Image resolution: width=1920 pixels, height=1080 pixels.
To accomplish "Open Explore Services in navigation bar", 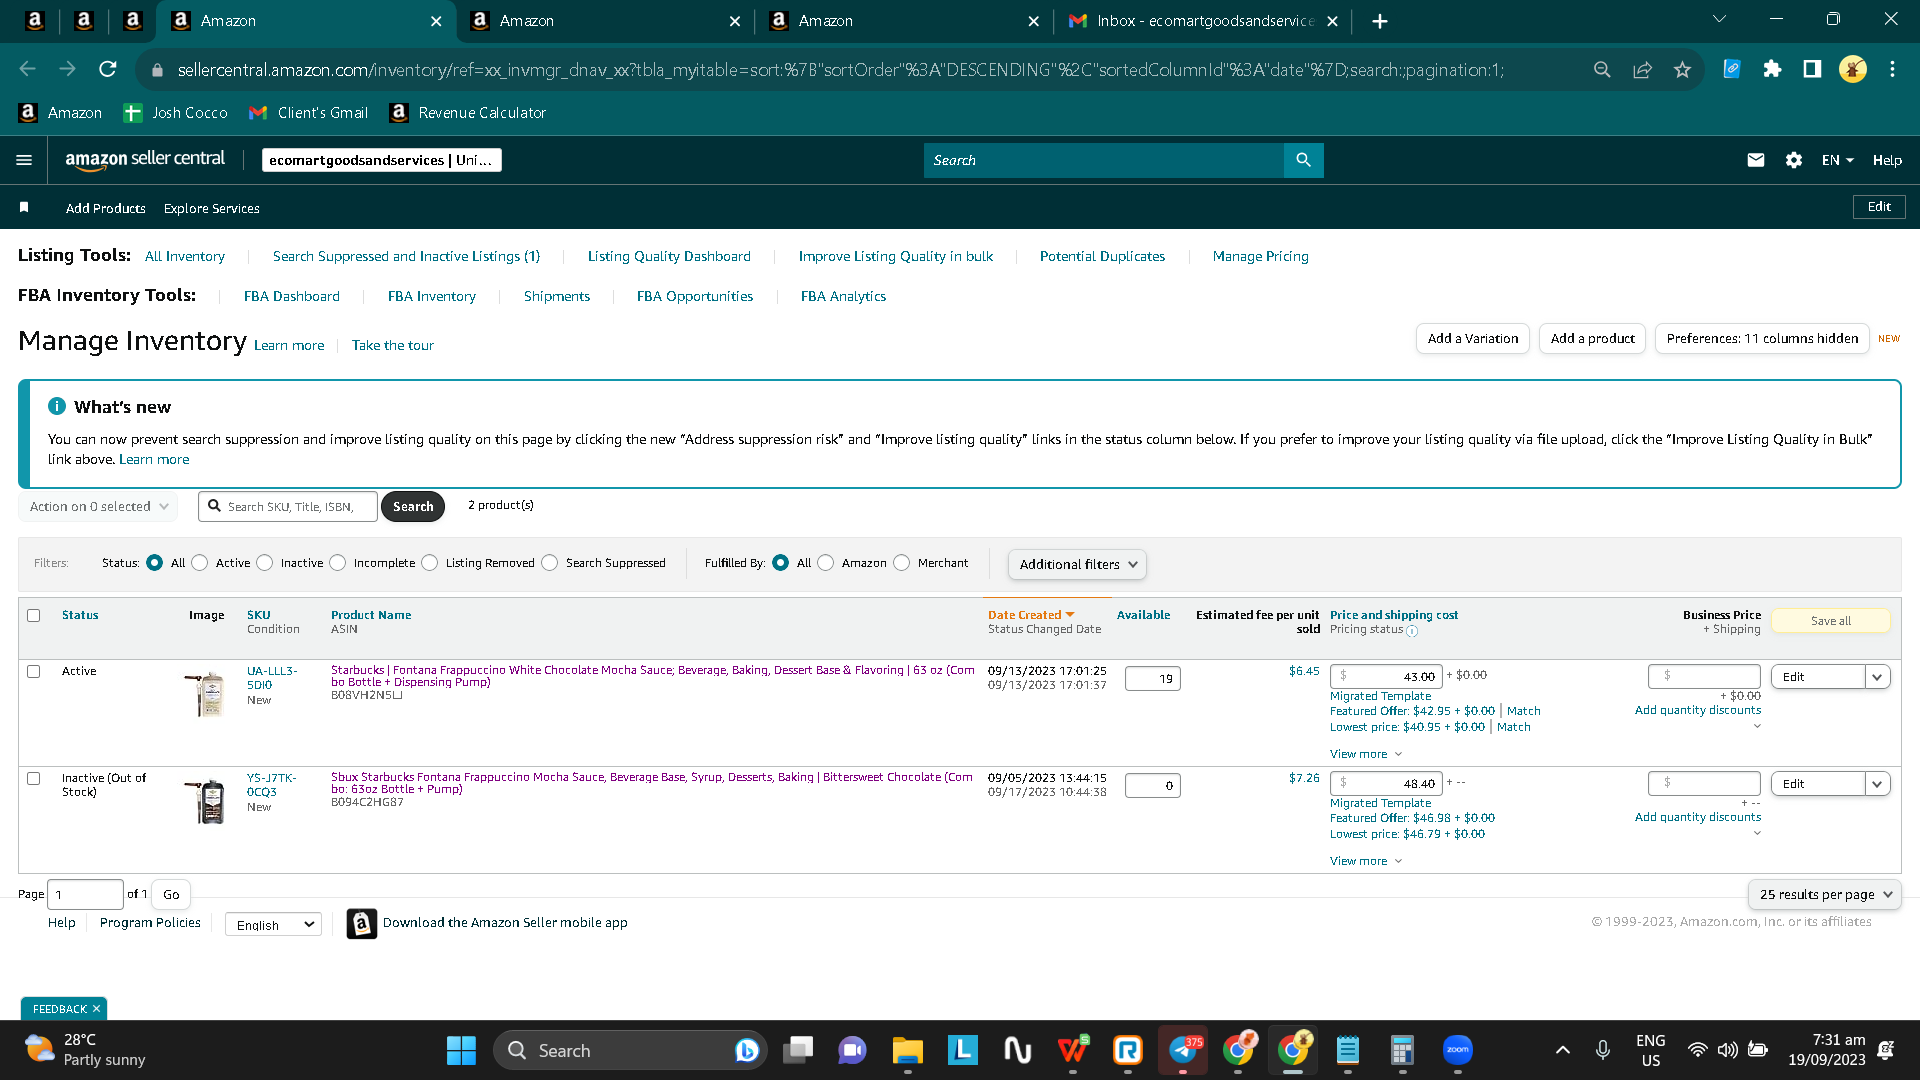I will 212,208.
